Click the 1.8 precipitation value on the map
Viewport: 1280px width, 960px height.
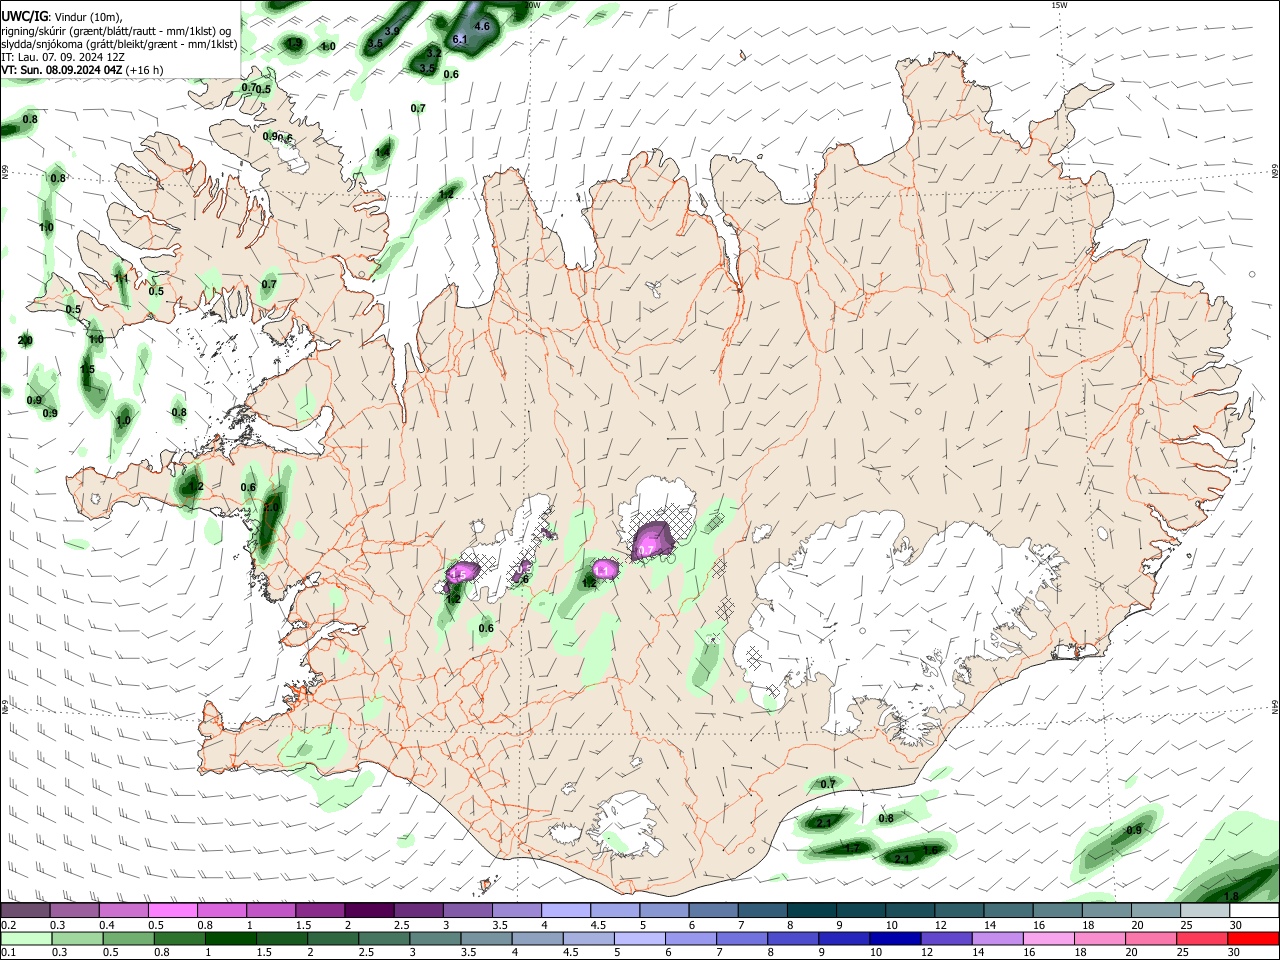(x=1232, y=897)
